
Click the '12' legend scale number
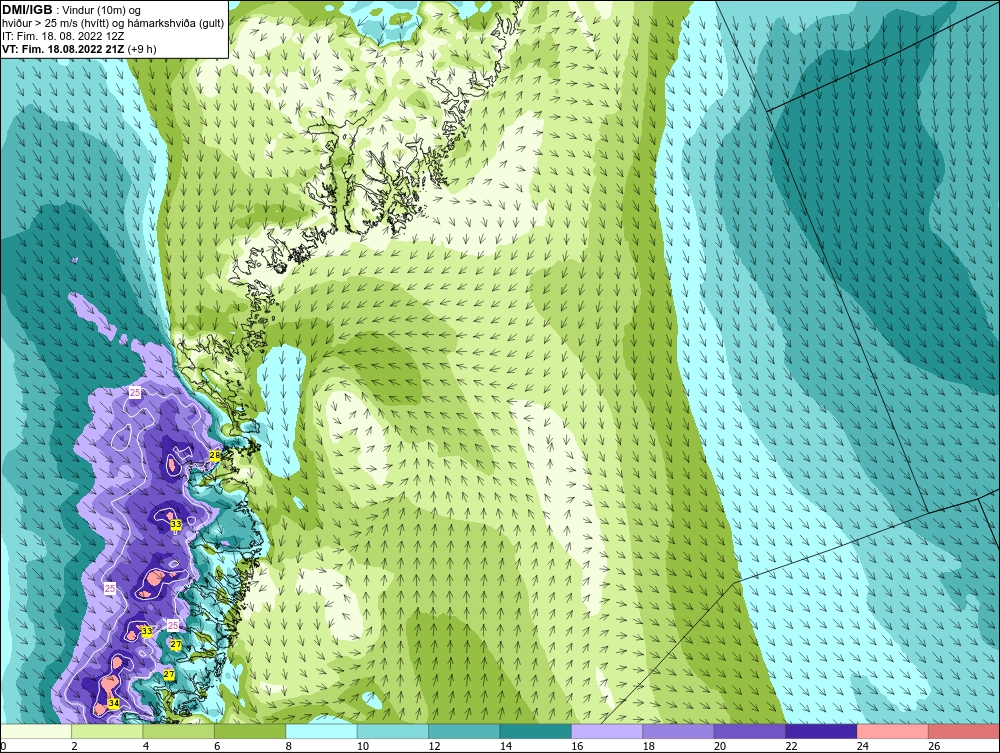click(434, 746)
